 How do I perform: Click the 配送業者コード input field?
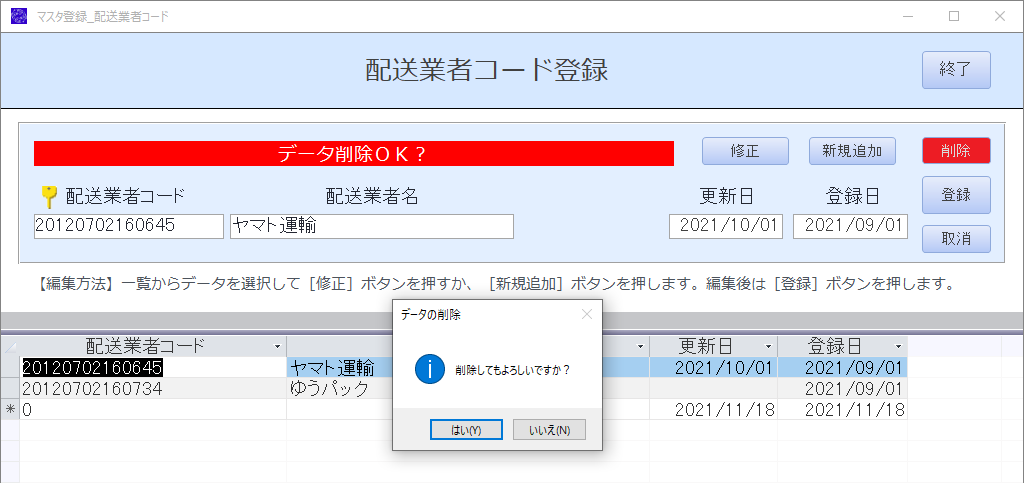129,226
